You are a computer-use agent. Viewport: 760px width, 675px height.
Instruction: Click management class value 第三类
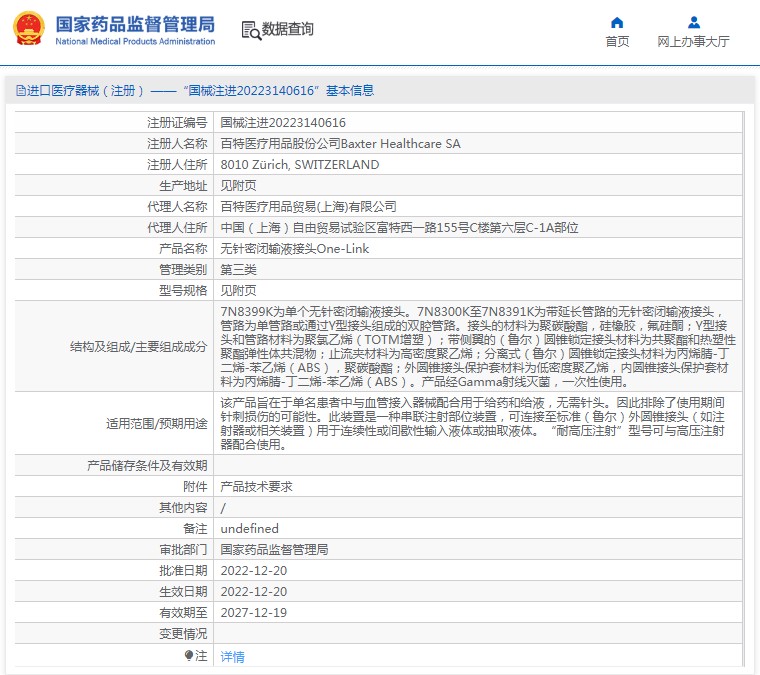pyautogui.click(x=238, y=270)
